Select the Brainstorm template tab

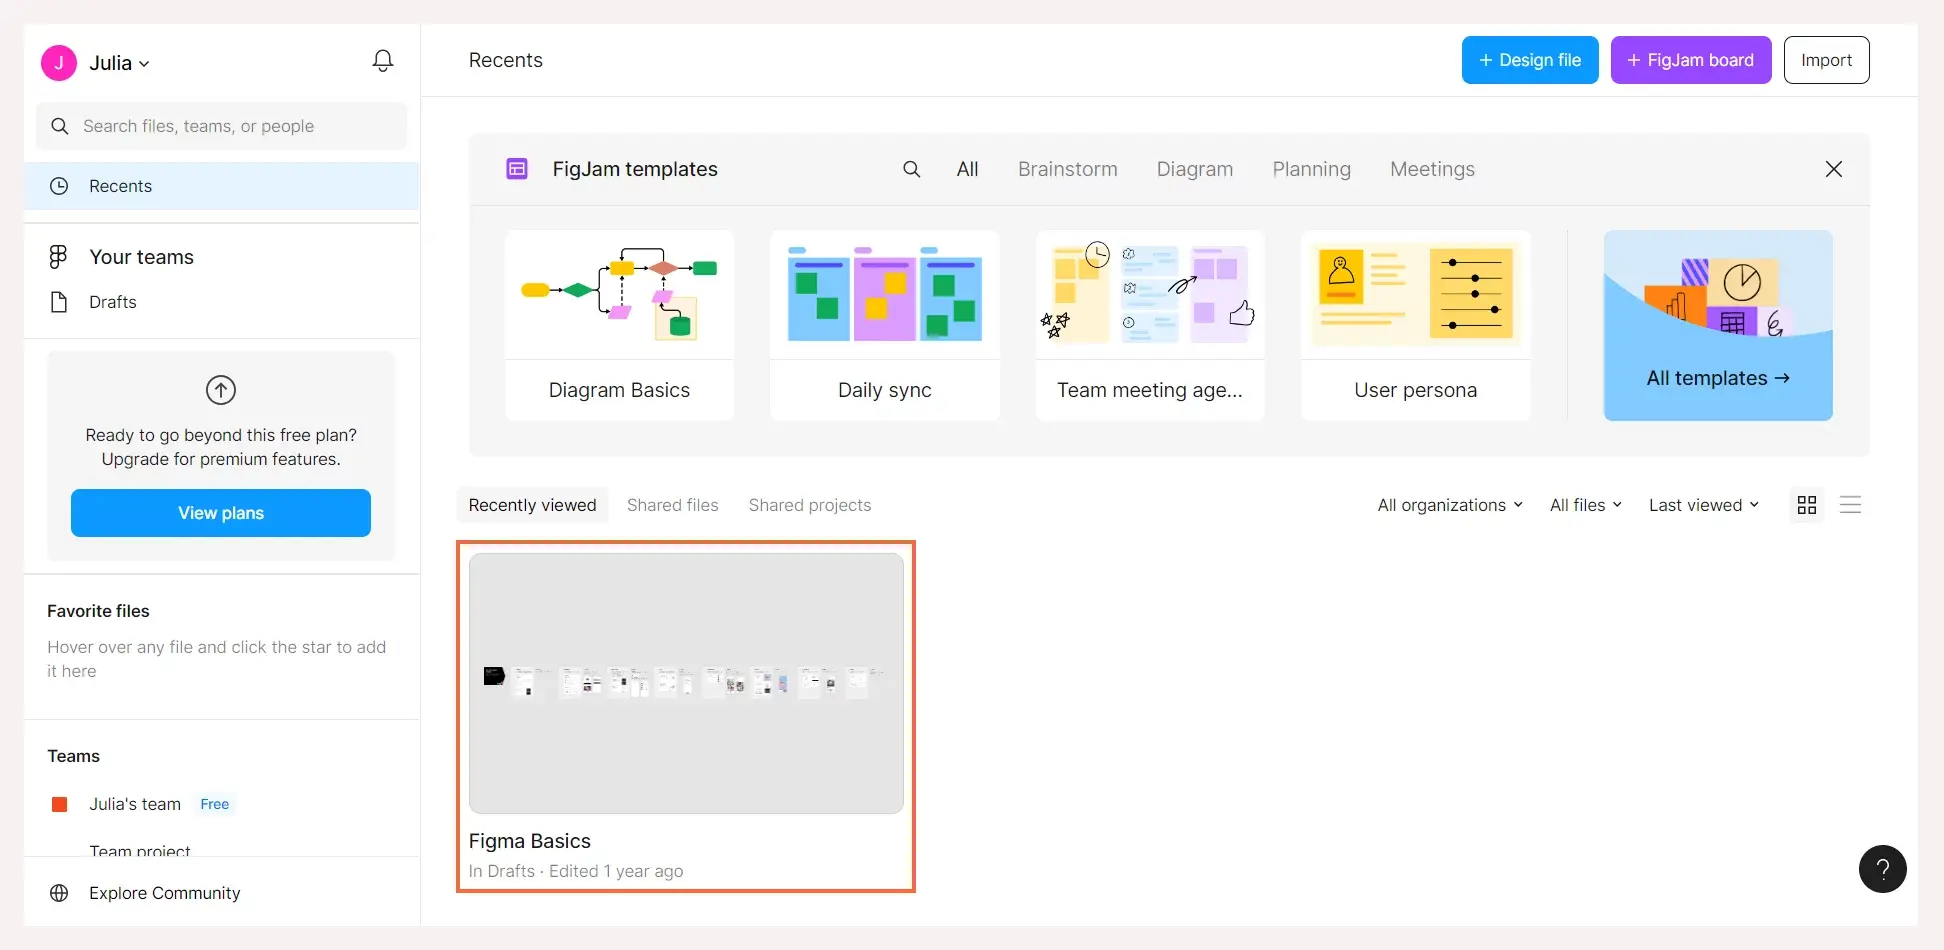tap(1068, 169)
